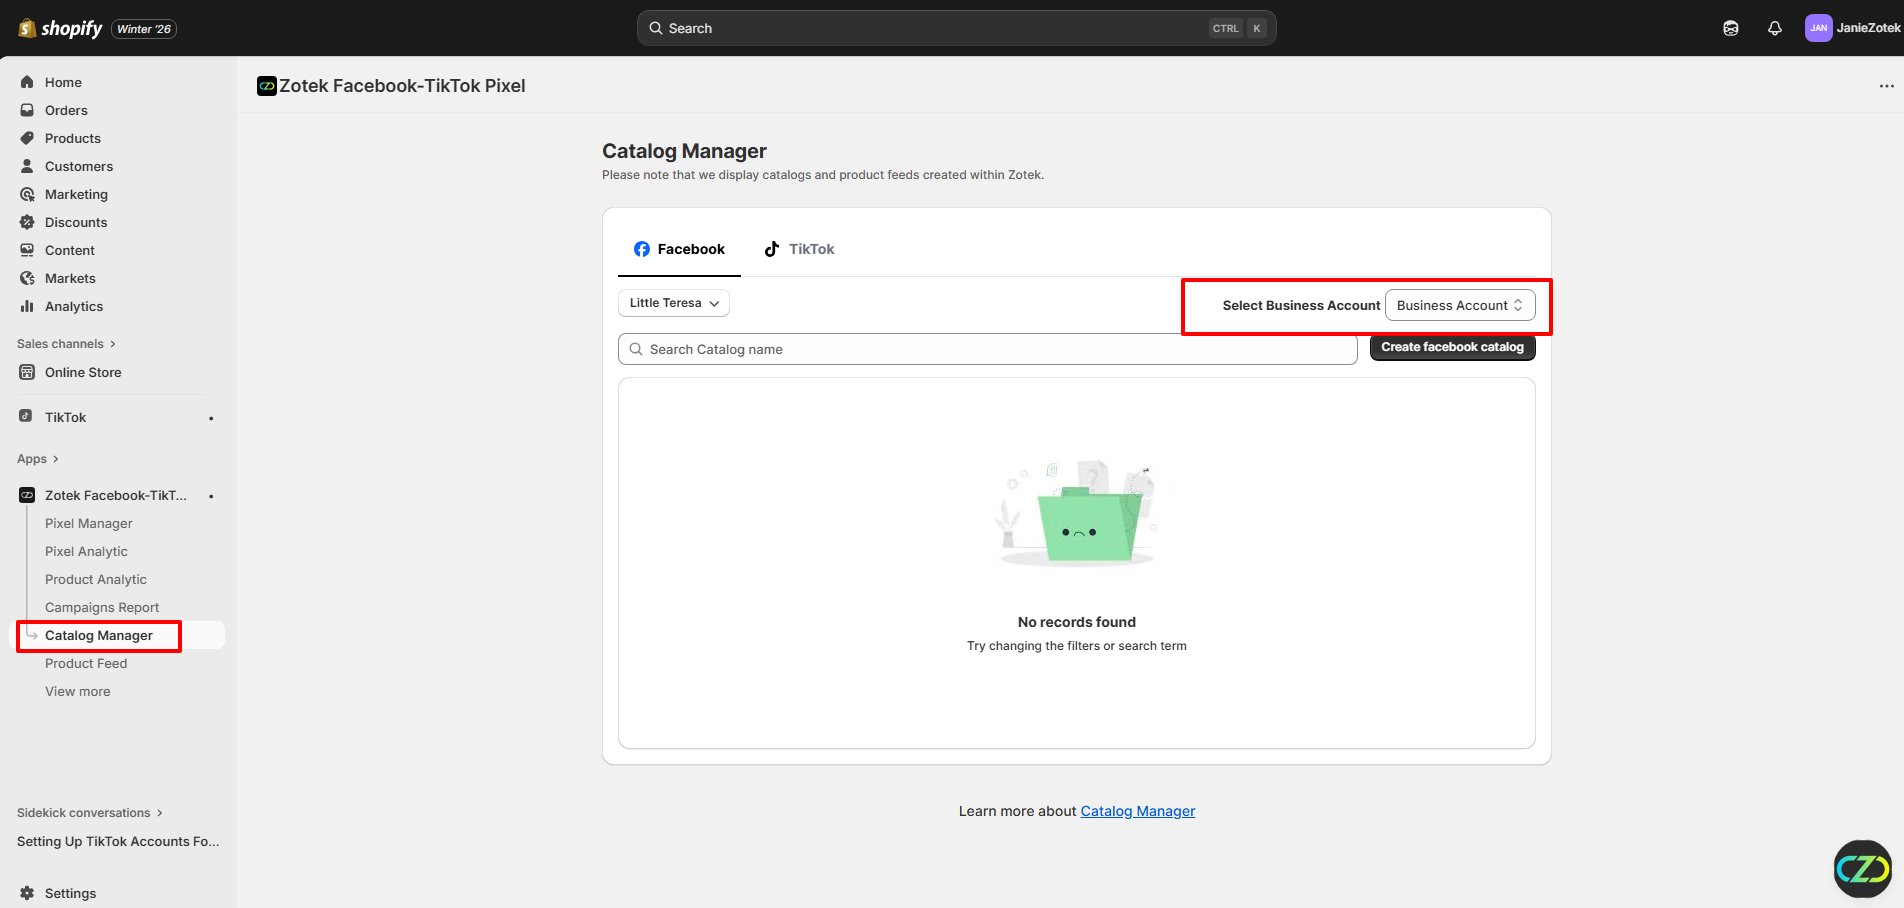Click the top Shopify search bar
1904x908 pixels.
click(x=956, y=28)
